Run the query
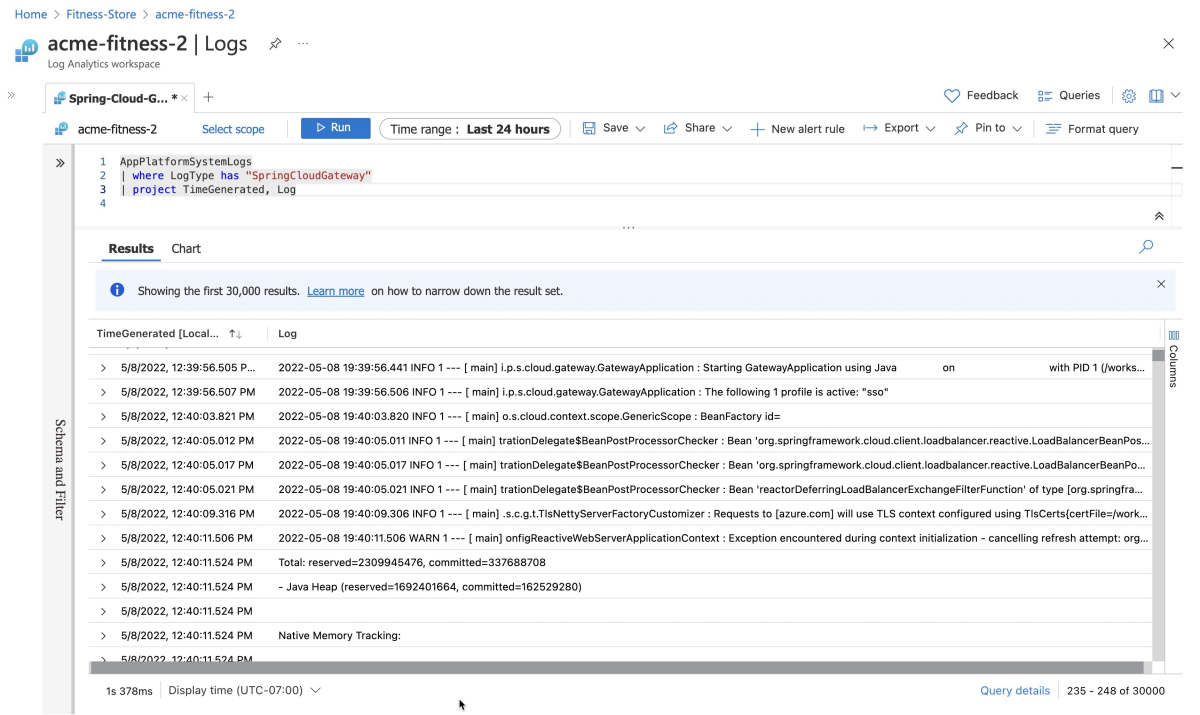Screen dimensions: 1200x715 335,128
